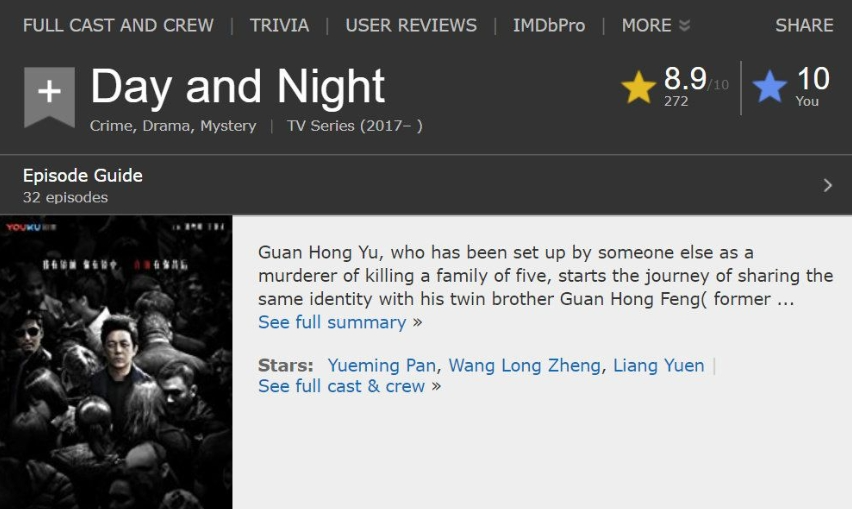Viewport: 852px width, 509px height.
Task: Click the Mystery genre link
Action: 228,126
